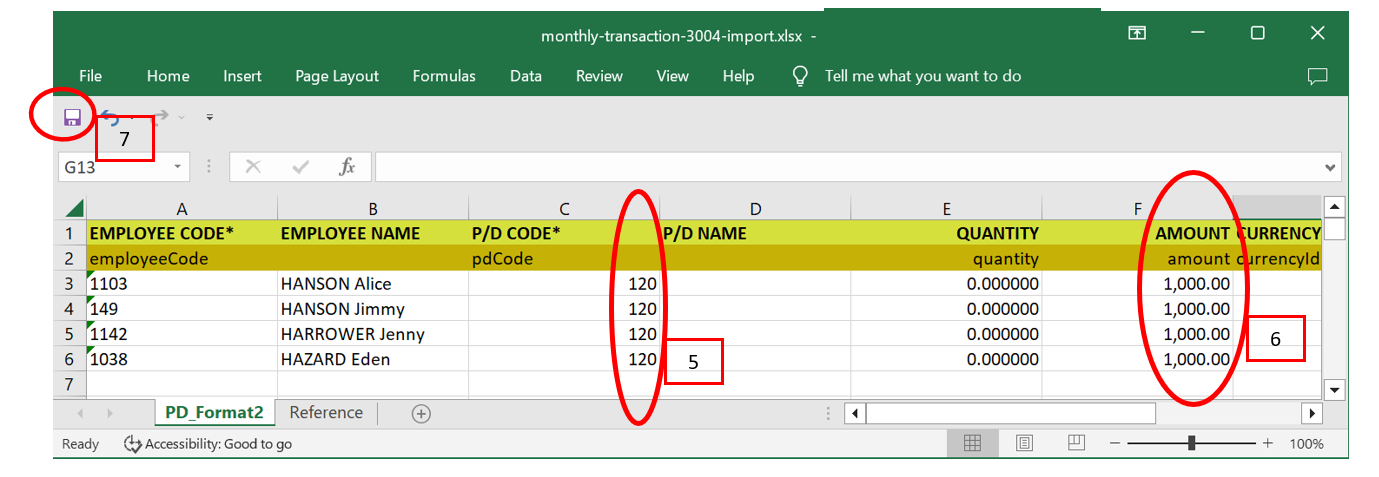Viewport: 1379px width, 477px height.
Task: Click the Insert Function fx icon
Action: (x=347, y=167)
